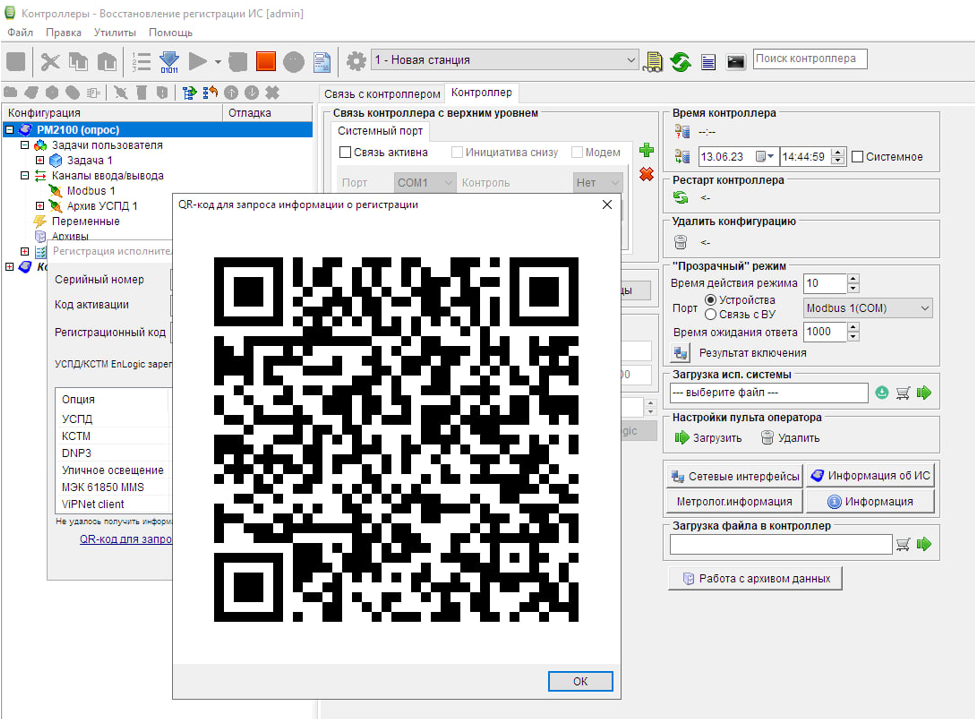Click green circle download icon for firmware file
This screenshot has height=719, width=975.
[x=882, y=392]
